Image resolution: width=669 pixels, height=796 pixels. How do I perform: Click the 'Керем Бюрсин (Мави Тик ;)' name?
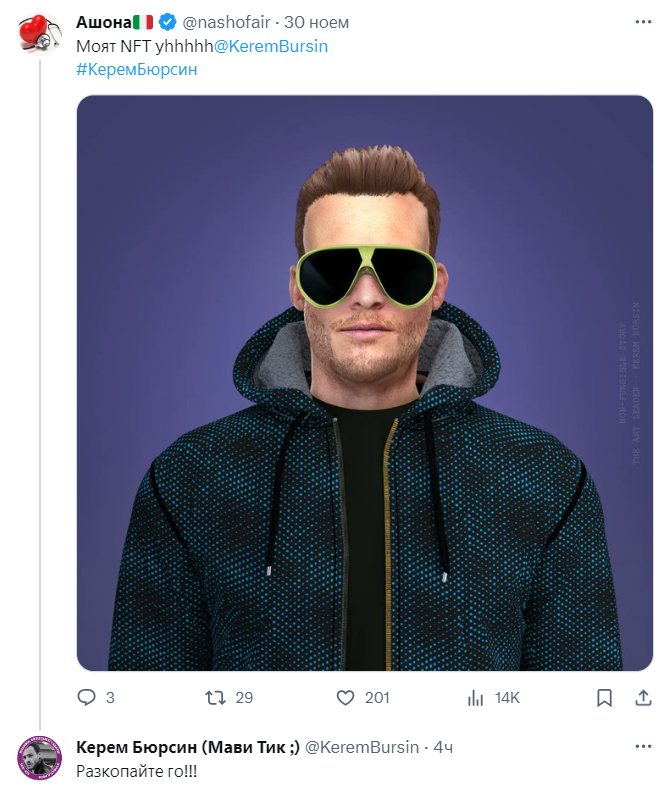click(187, 747)
